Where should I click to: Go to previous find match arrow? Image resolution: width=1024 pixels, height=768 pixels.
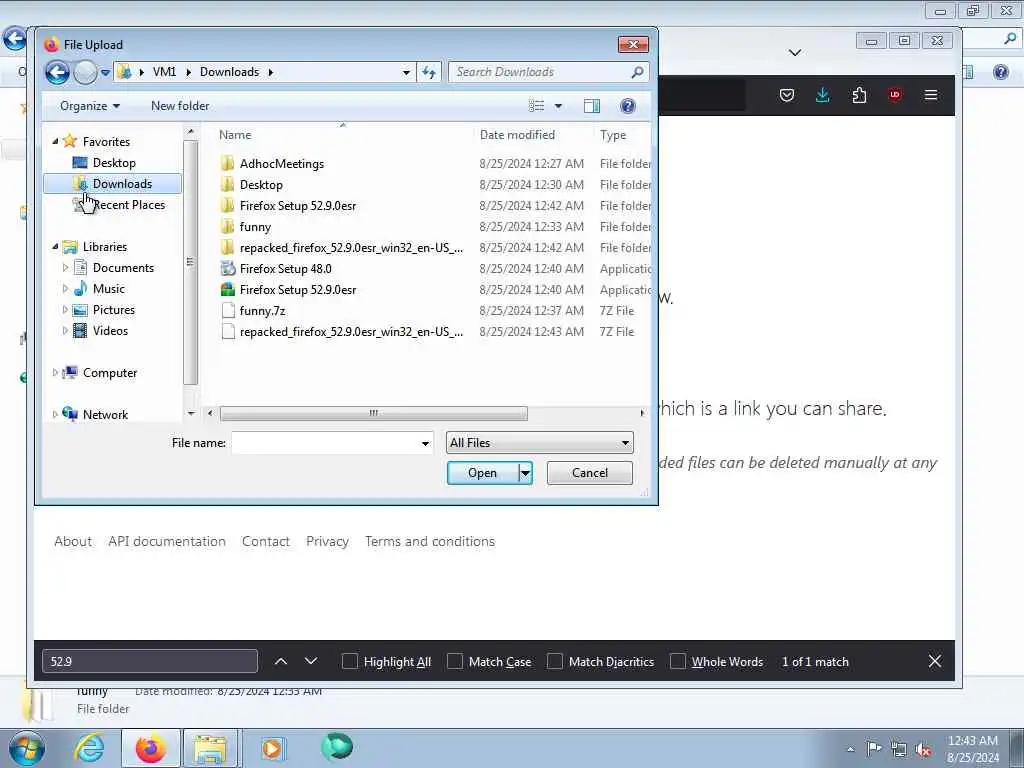[x=281, y=662]
